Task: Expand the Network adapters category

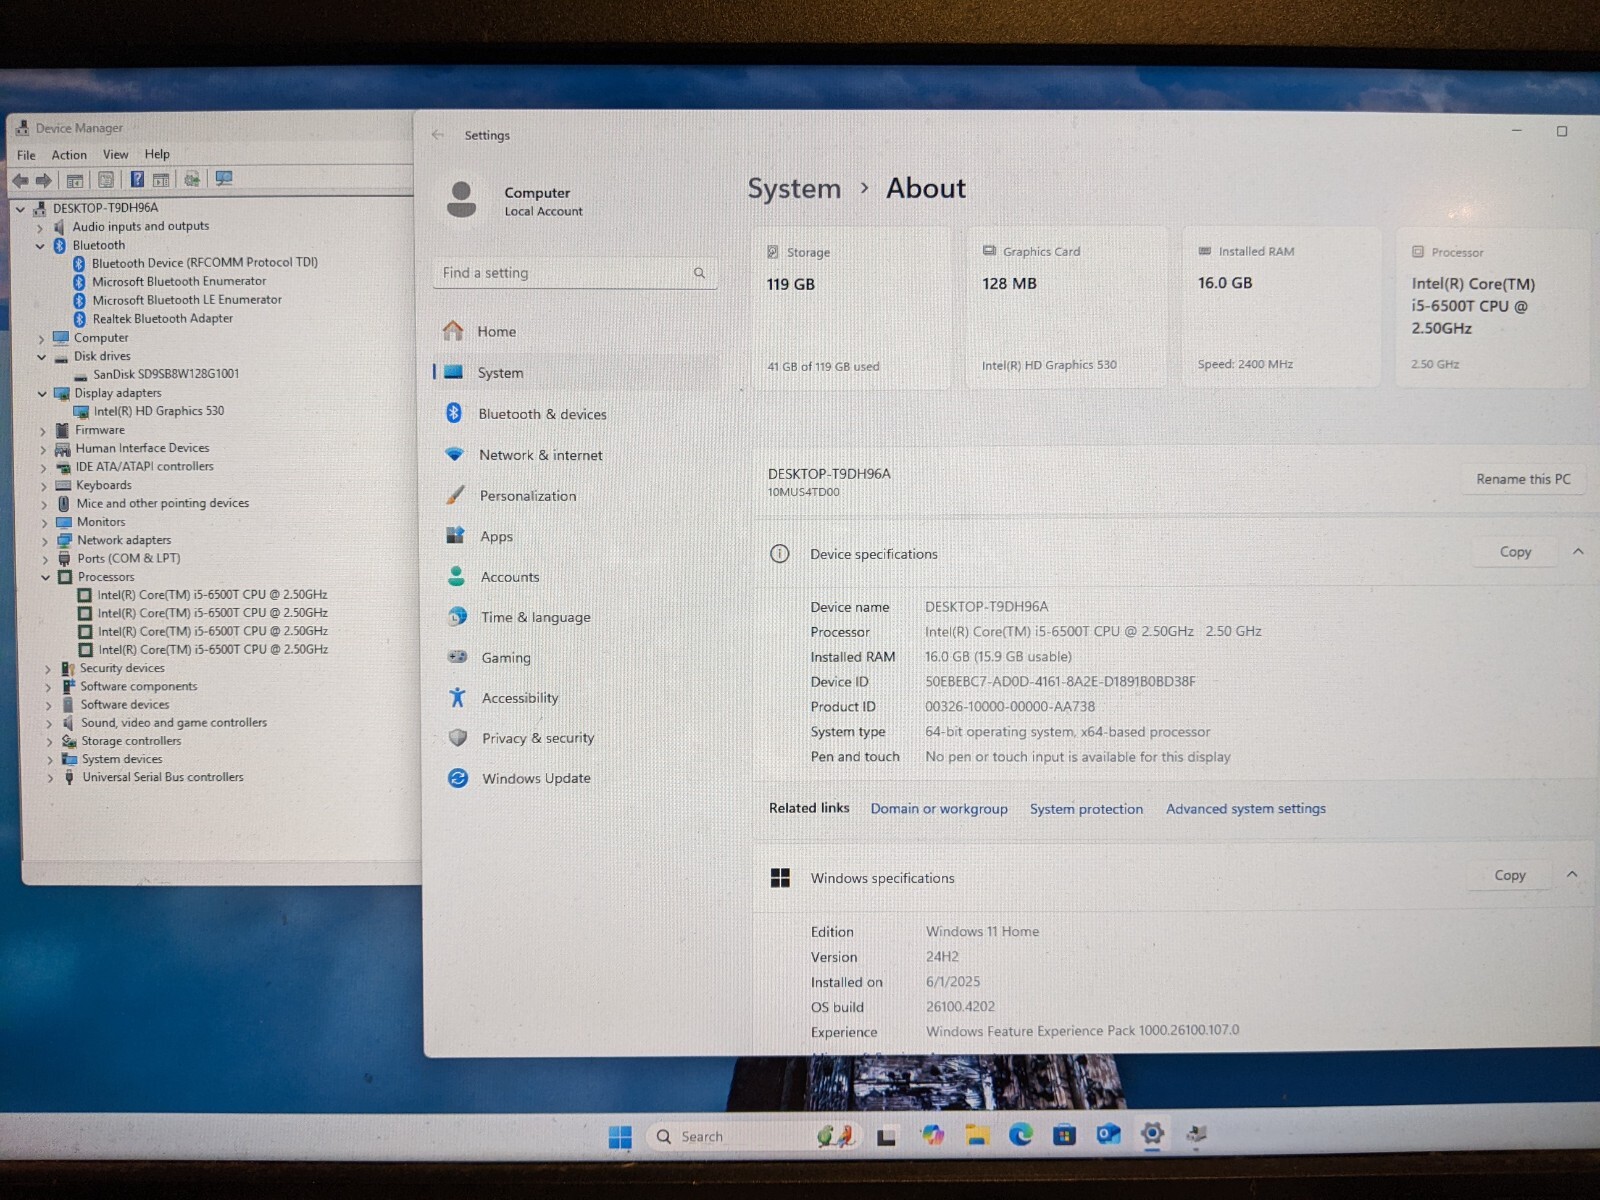Action: tap(44, 541)
